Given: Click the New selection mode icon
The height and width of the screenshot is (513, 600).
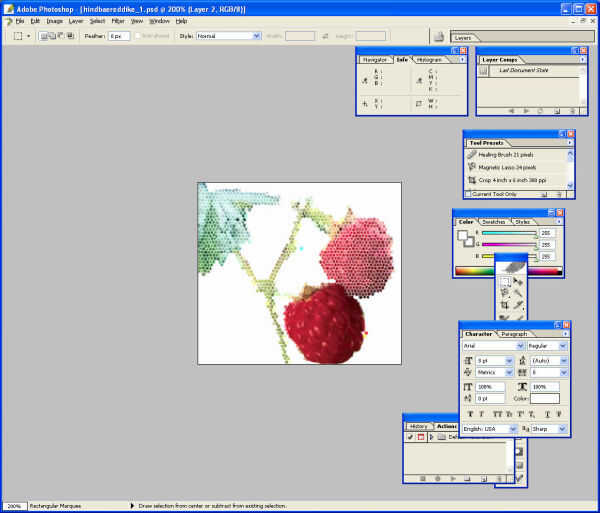Looking at the screenshot, I should coord(44,36).
